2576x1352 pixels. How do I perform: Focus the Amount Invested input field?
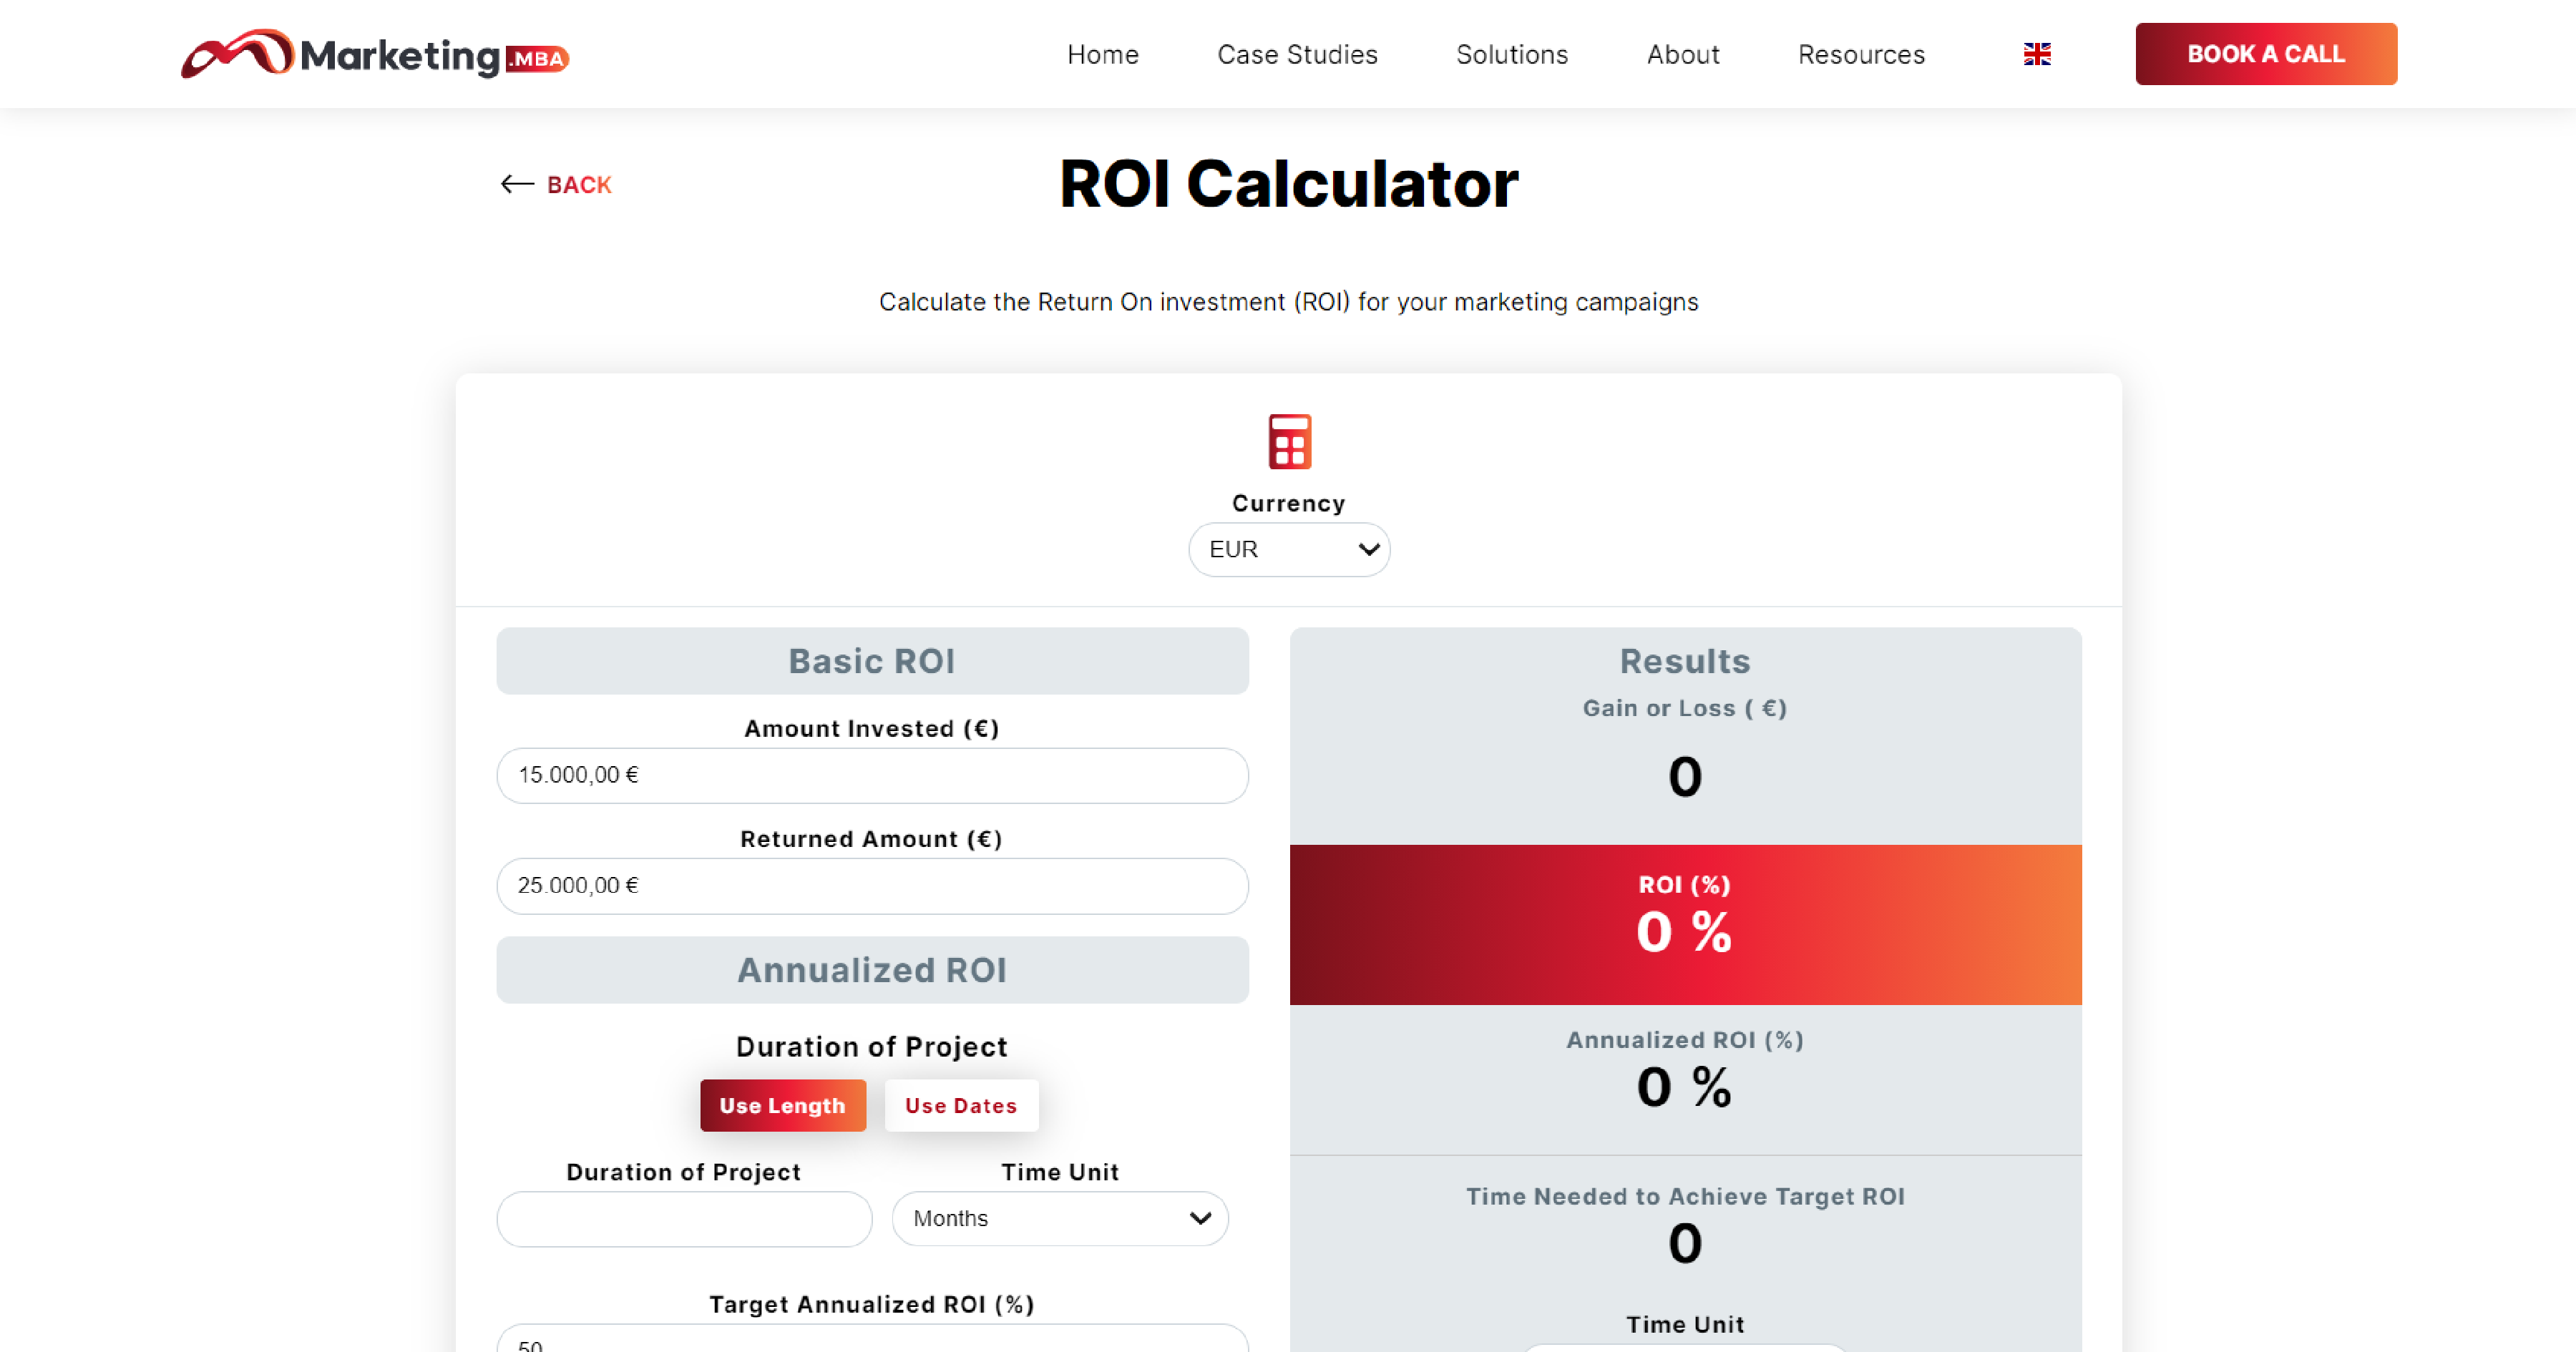pos(871,775)
